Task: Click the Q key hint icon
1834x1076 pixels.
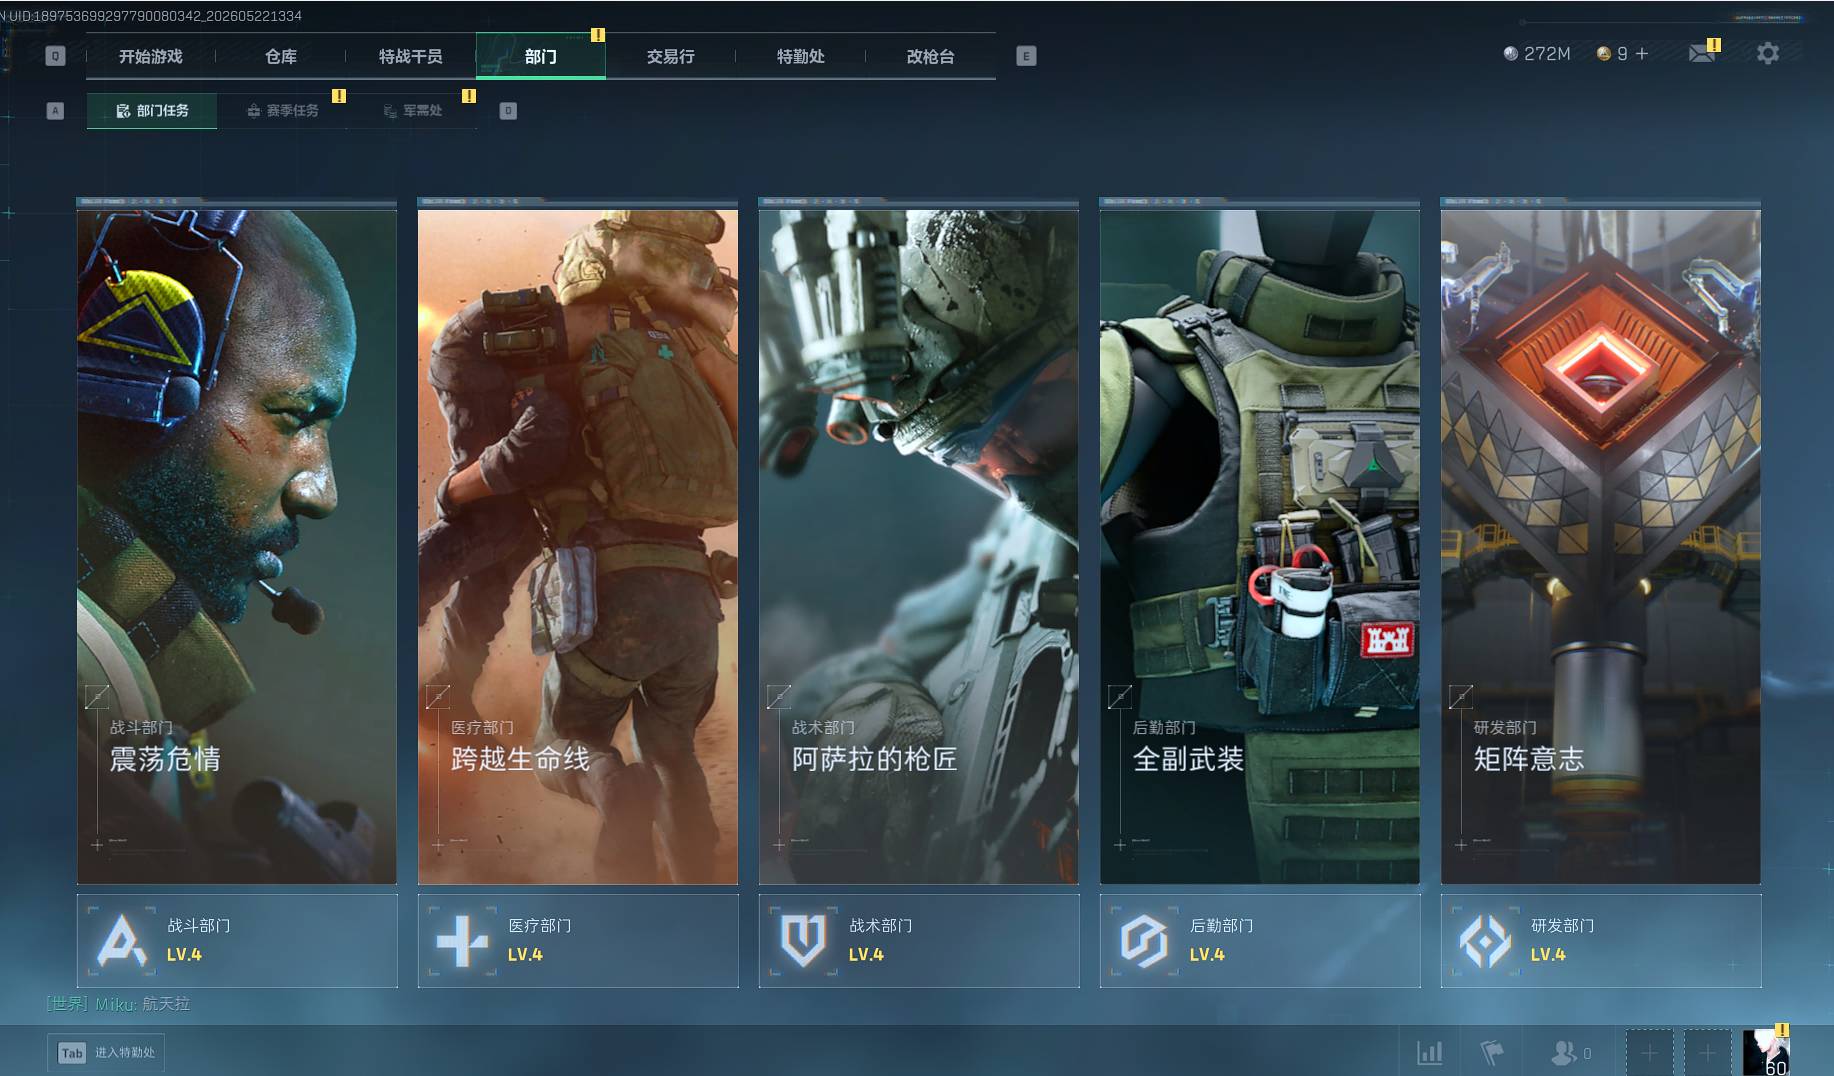Action: pyautogui.click(x=55, y=56)
